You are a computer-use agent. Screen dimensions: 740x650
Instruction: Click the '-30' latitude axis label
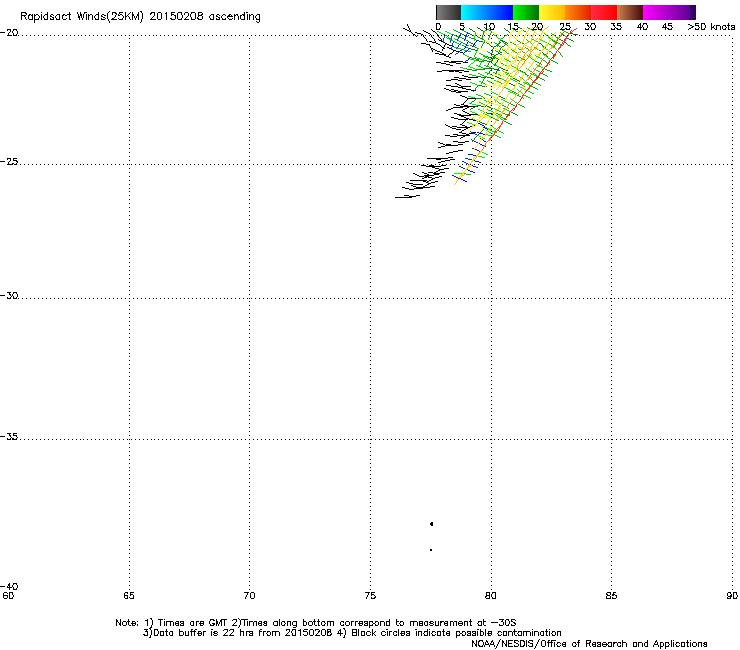[9, 295]
